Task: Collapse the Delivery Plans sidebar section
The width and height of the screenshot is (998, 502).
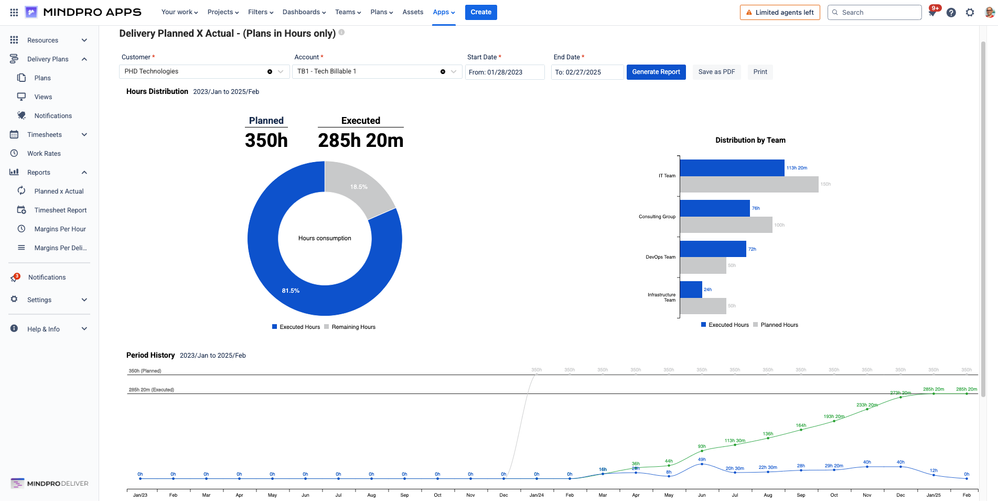Action: (84, 59)
